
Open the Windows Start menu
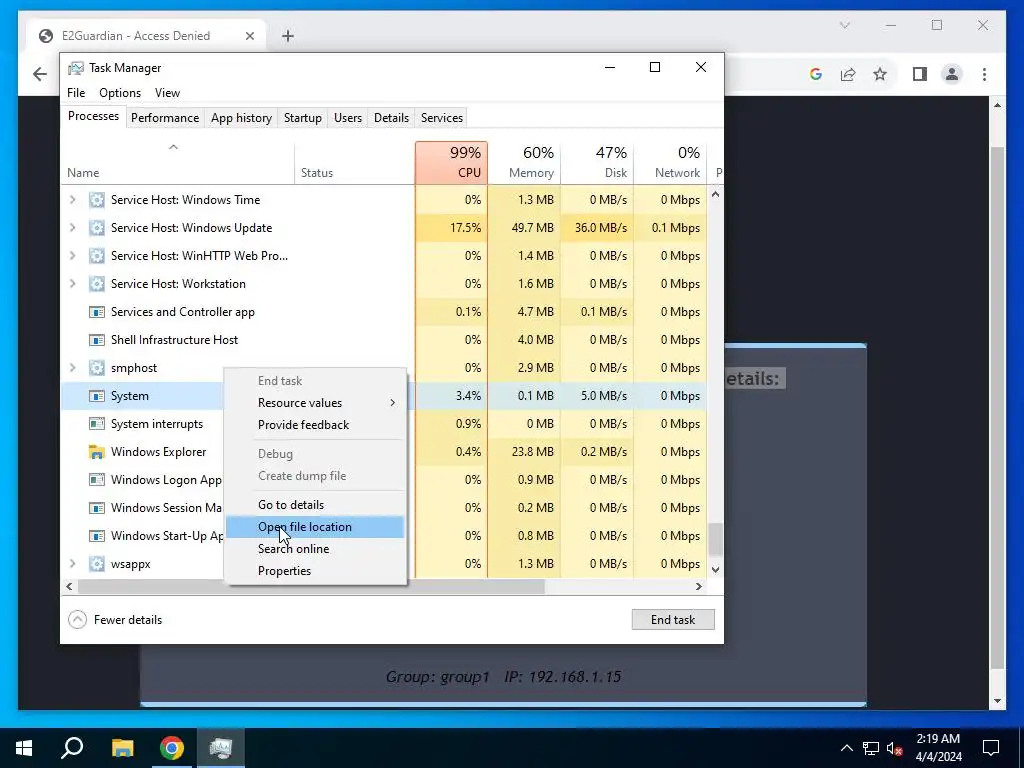pos(24,748)
